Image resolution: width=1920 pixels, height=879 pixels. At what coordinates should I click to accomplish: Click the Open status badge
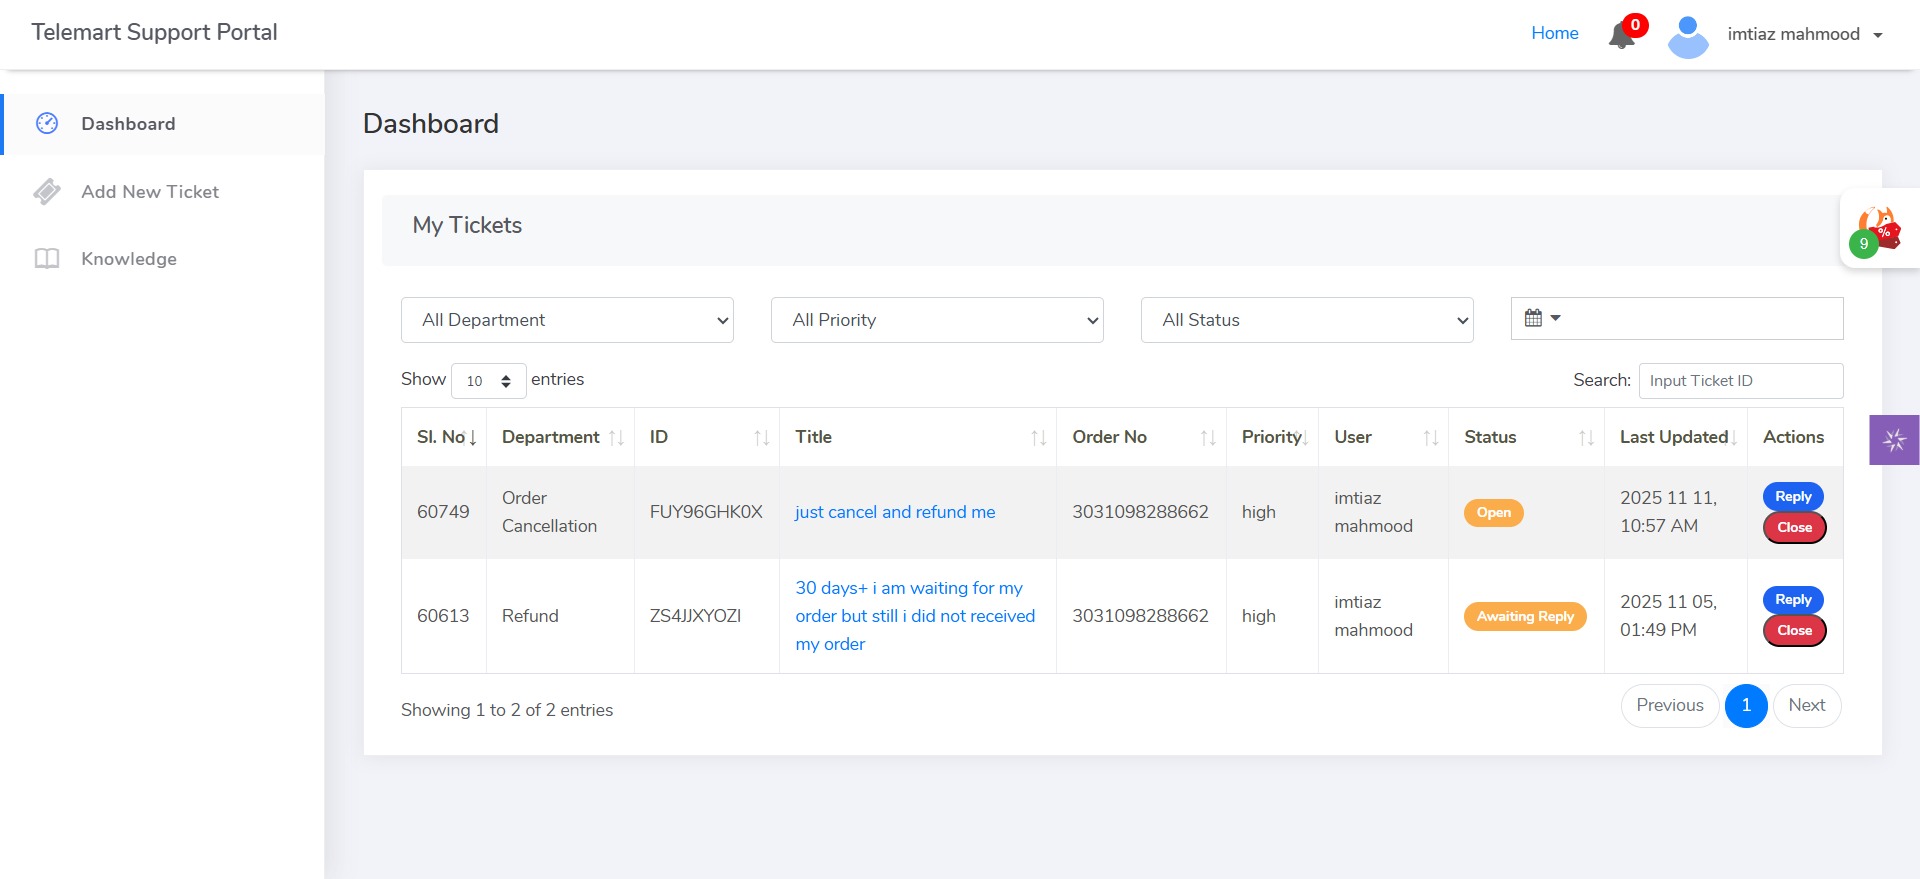coord(1493,512)
